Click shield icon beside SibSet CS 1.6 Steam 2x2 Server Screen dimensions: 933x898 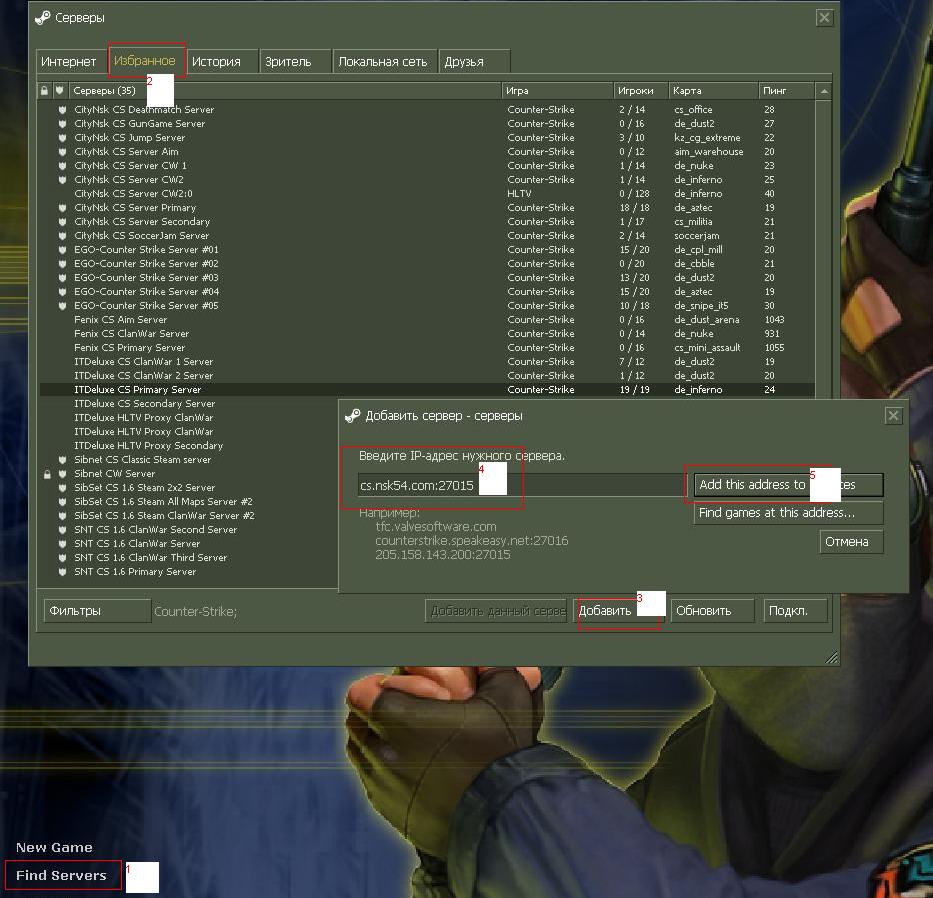[x=62, y=487]
